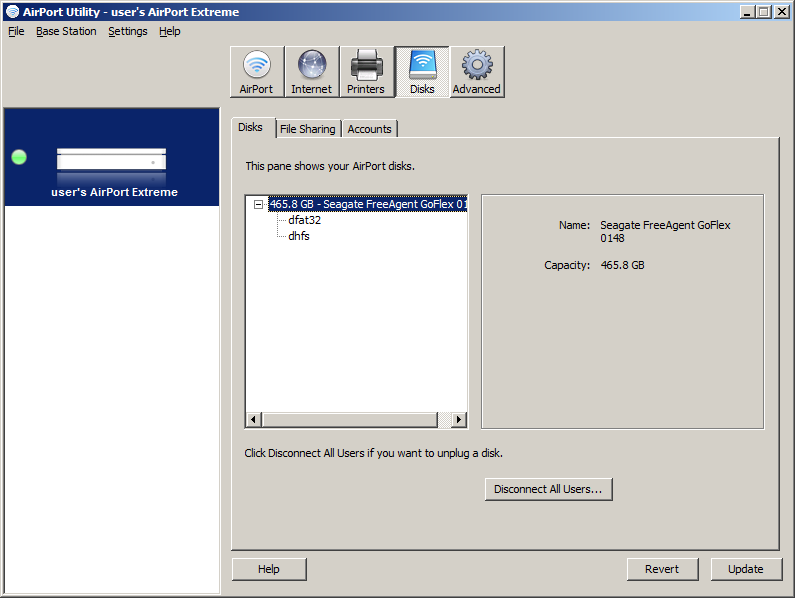Click the Revert button
The image size is (795, 598).
[662, 569]
